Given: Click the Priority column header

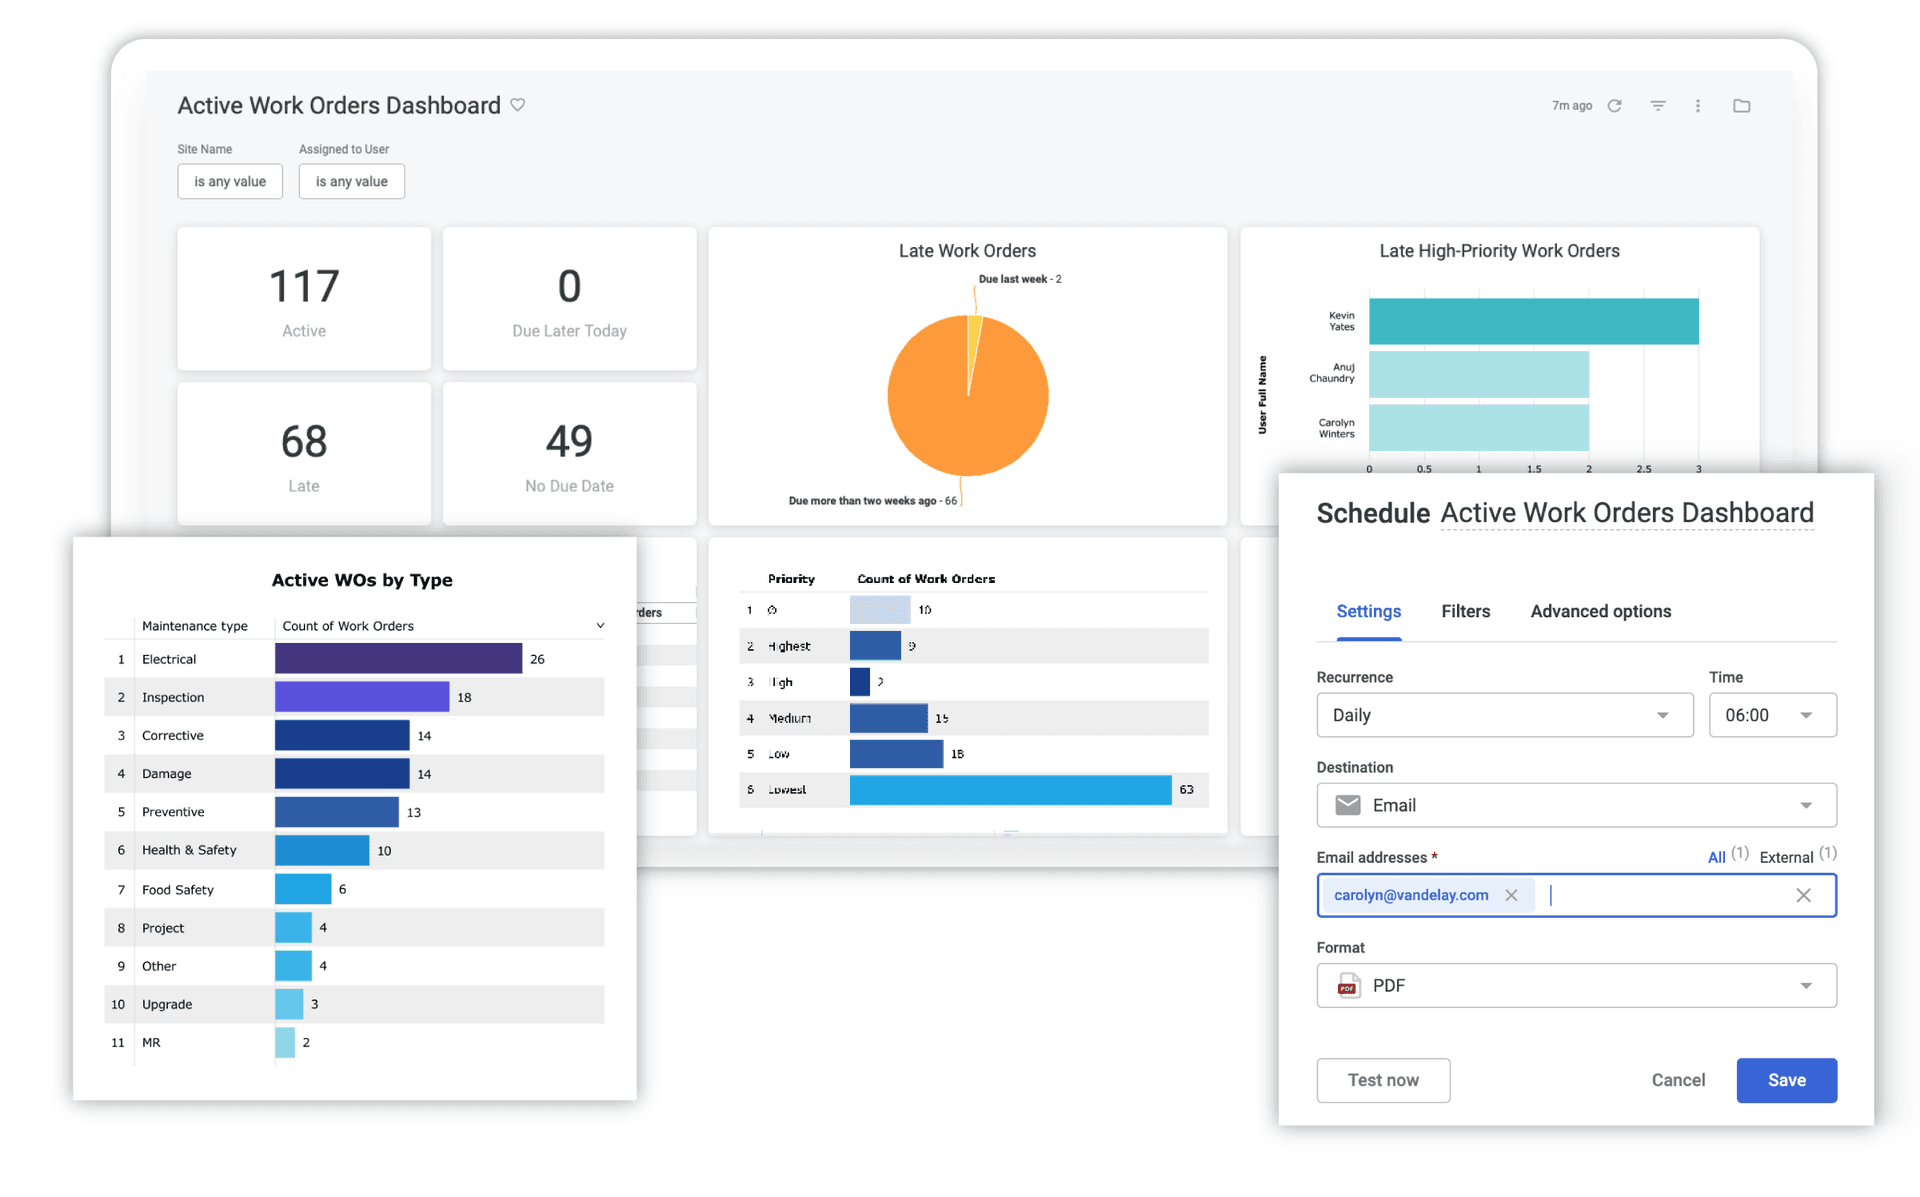Looking at the screenshot, I should [791, 579].
